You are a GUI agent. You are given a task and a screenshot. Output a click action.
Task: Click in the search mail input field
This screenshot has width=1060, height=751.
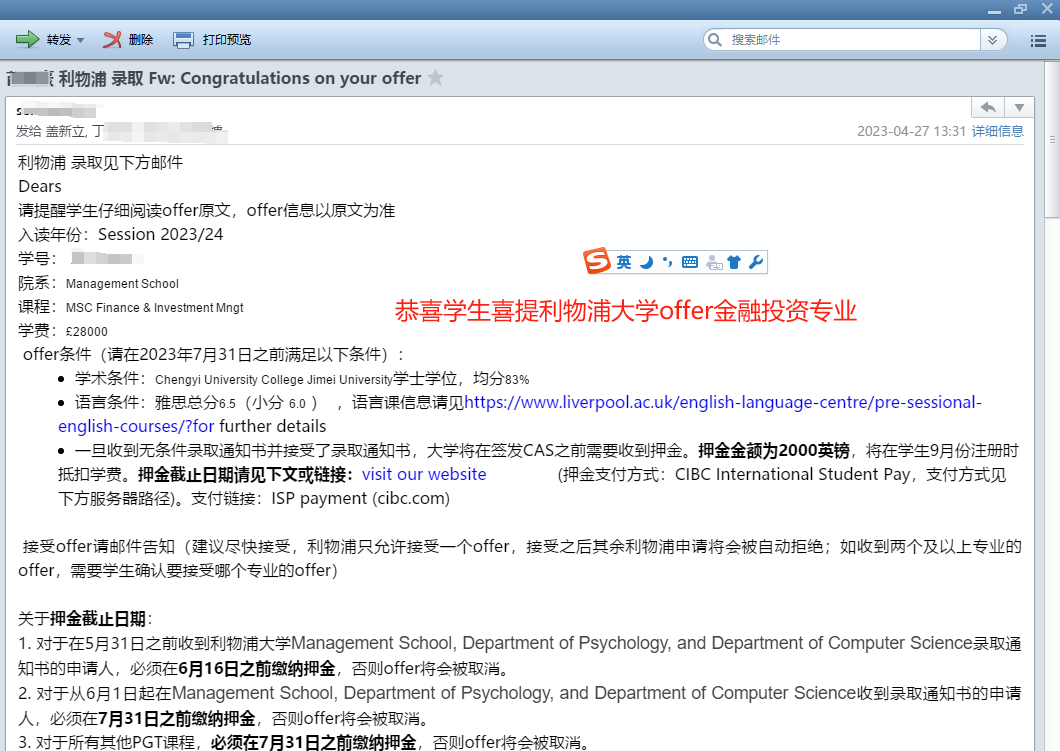(850, 40)
